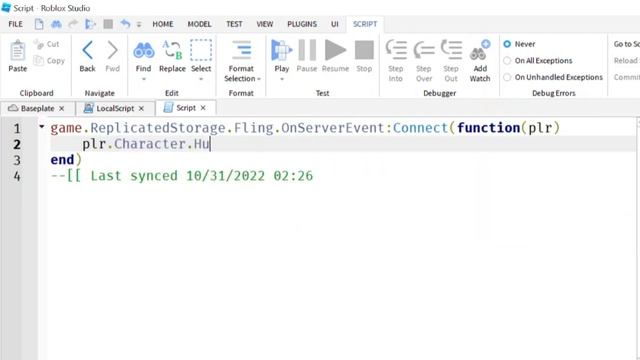Click the binoculars icon in quick access toolbar
Image resolution: width=640 pixels, height=360 pixels.
(x=56, y=24)
